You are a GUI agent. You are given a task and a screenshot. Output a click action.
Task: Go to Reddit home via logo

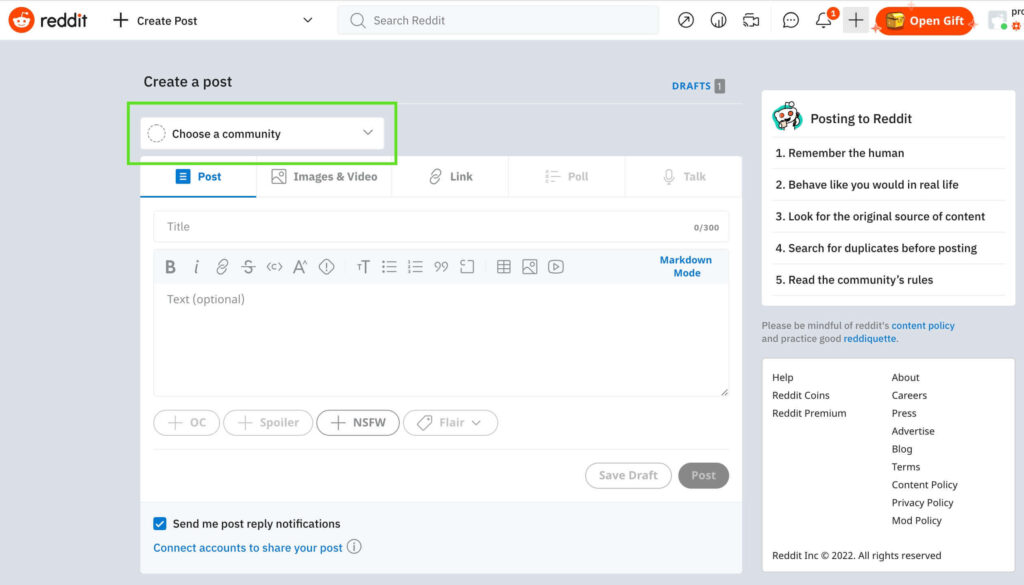click(x=48, y=20)
